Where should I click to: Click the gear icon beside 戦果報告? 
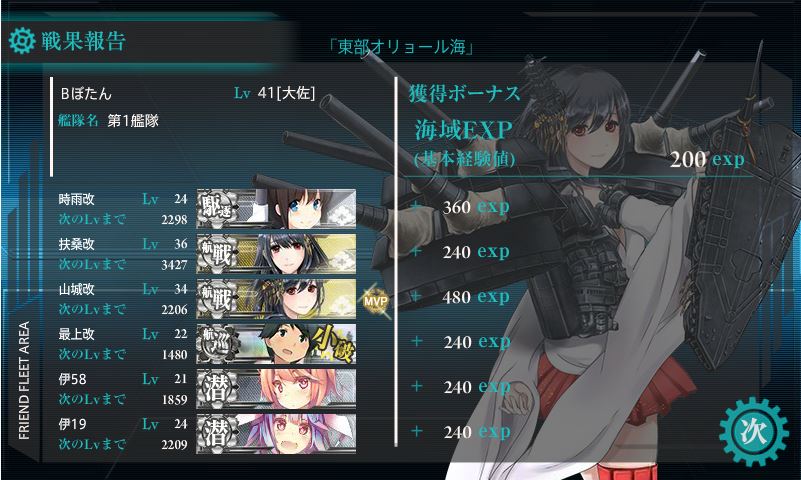pyautogui.click(x=22, y=41)
